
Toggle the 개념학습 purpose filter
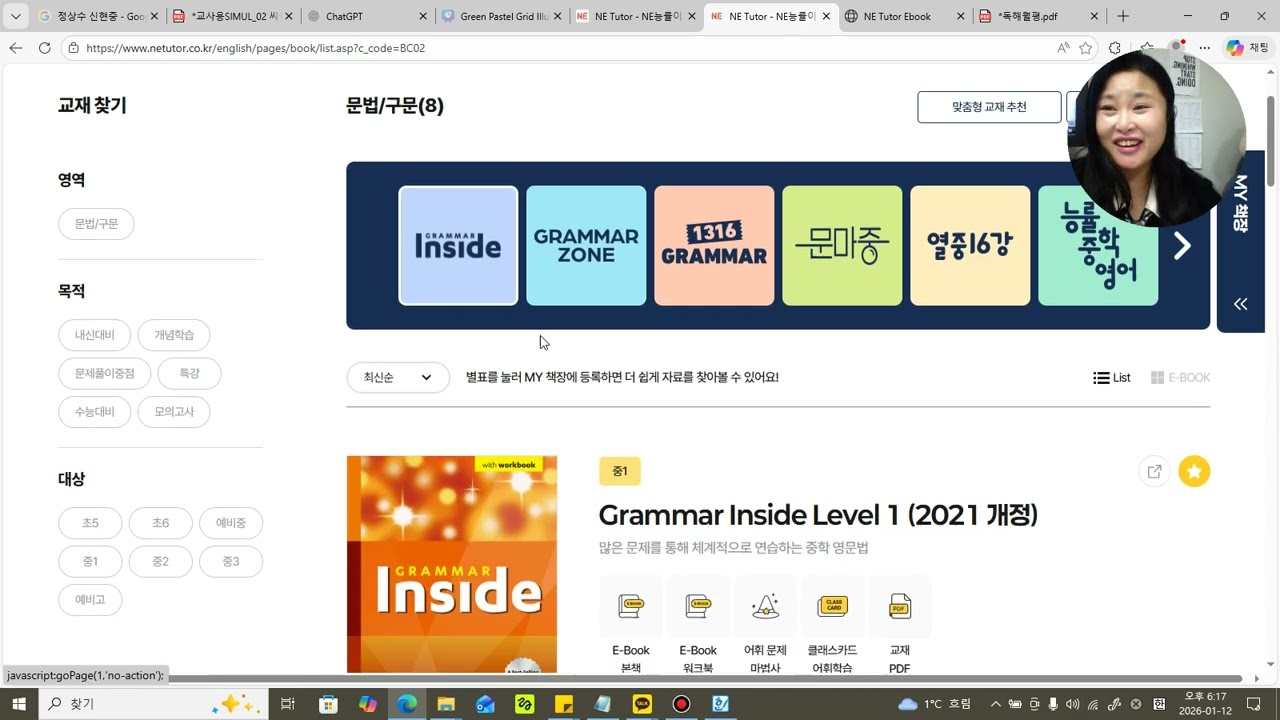click(x=174, y=335)
